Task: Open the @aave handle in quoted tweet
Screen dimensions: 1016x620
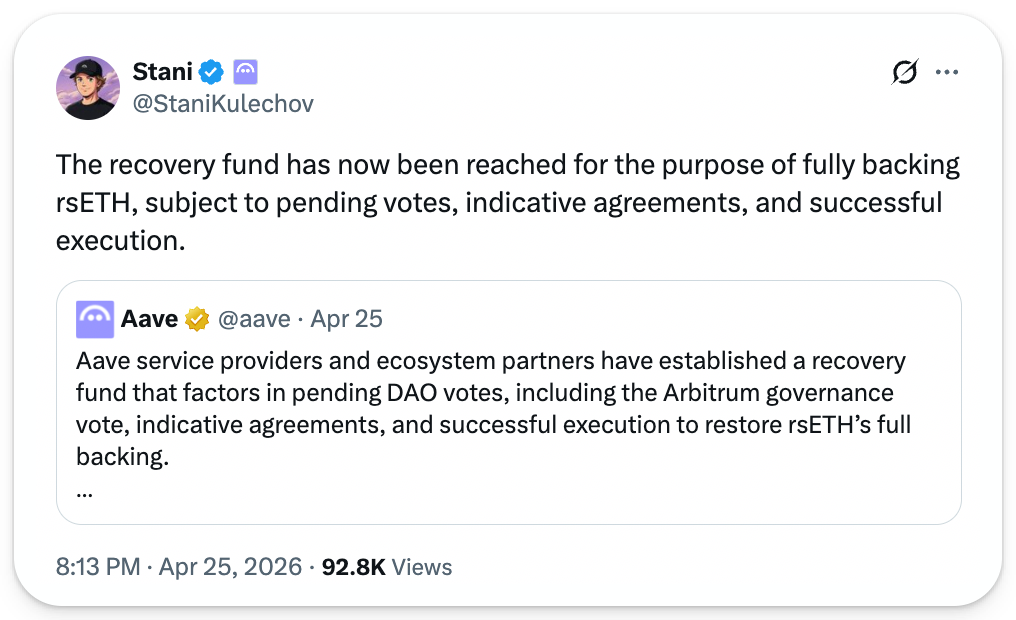Action: pyautogui.click(x=254, y=319)
